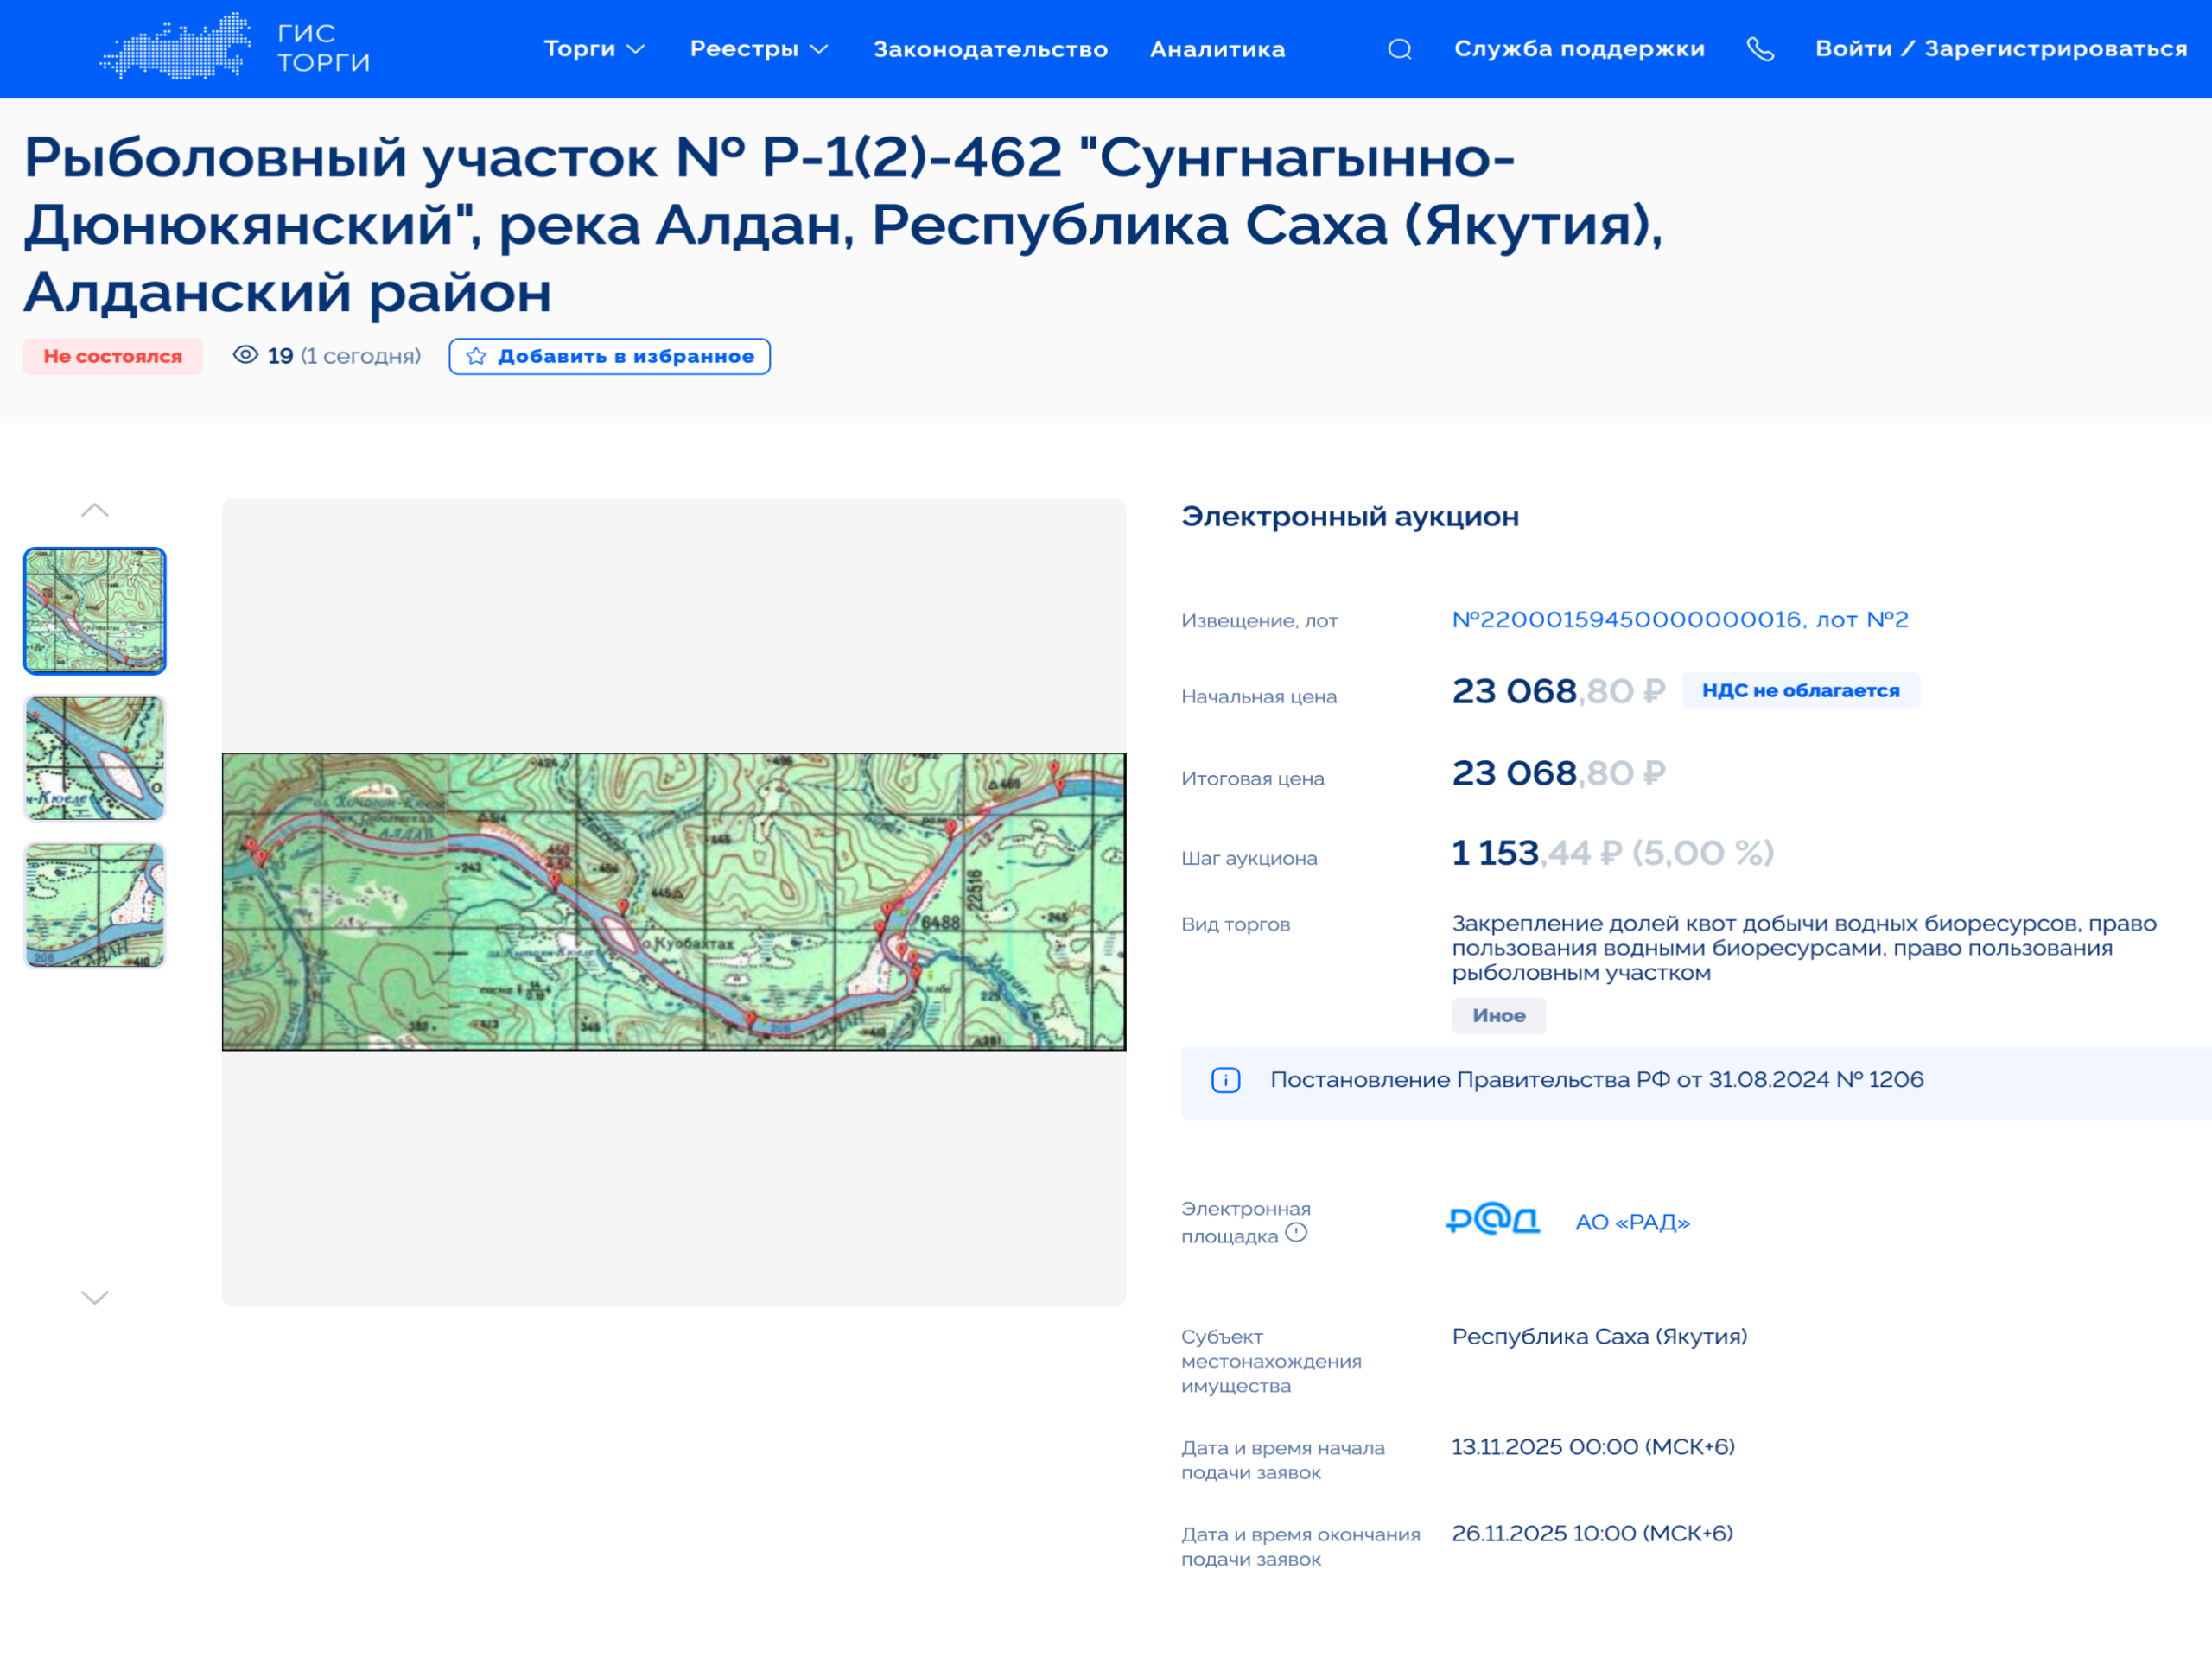The image size is (2212, 1658).
Task: Follow the АО «РАД» link
Action: [x=1632, y=1222]
